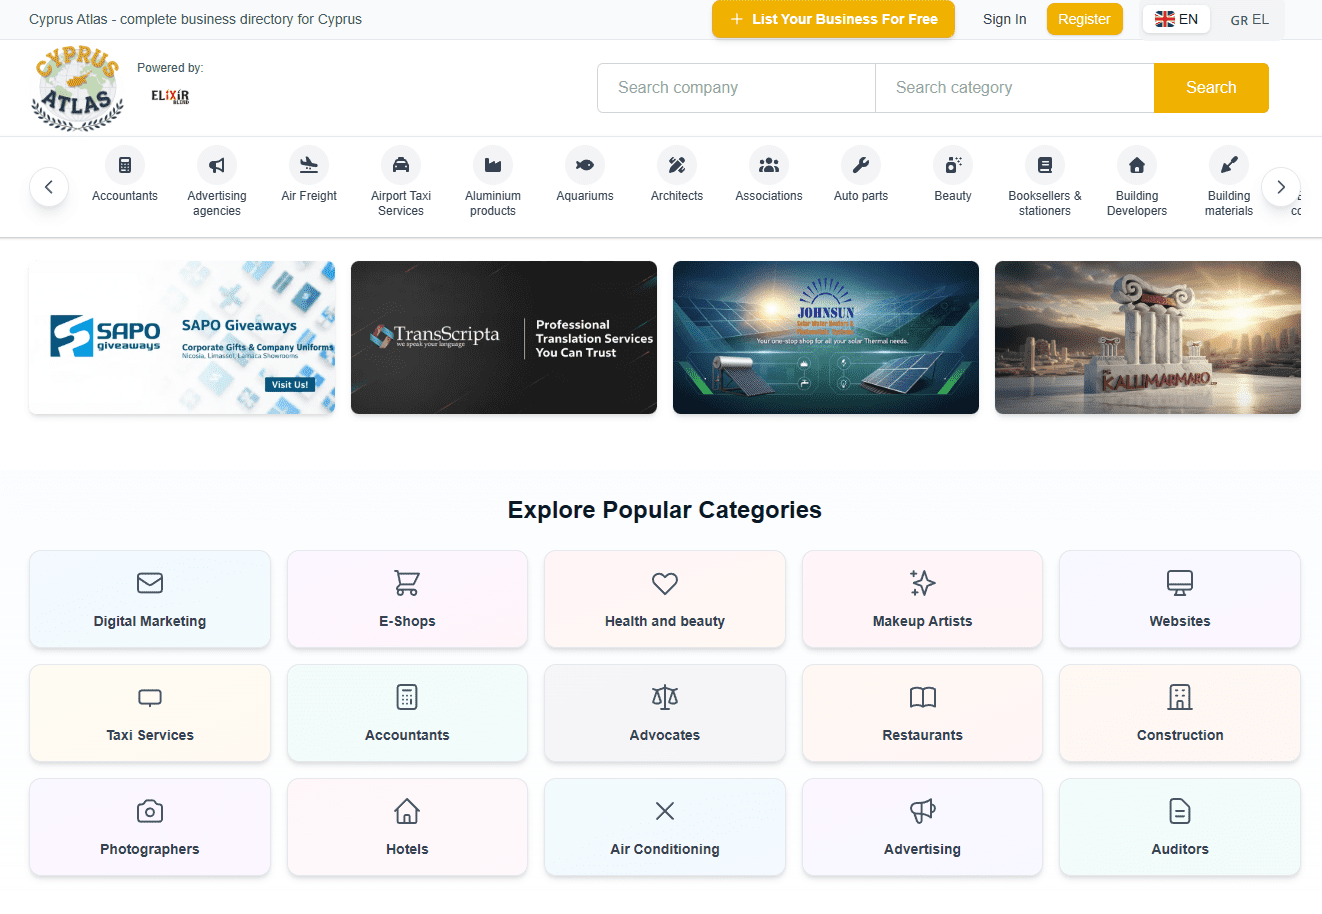Click the Advertising agencies megaphone icon

coord(217,165)
